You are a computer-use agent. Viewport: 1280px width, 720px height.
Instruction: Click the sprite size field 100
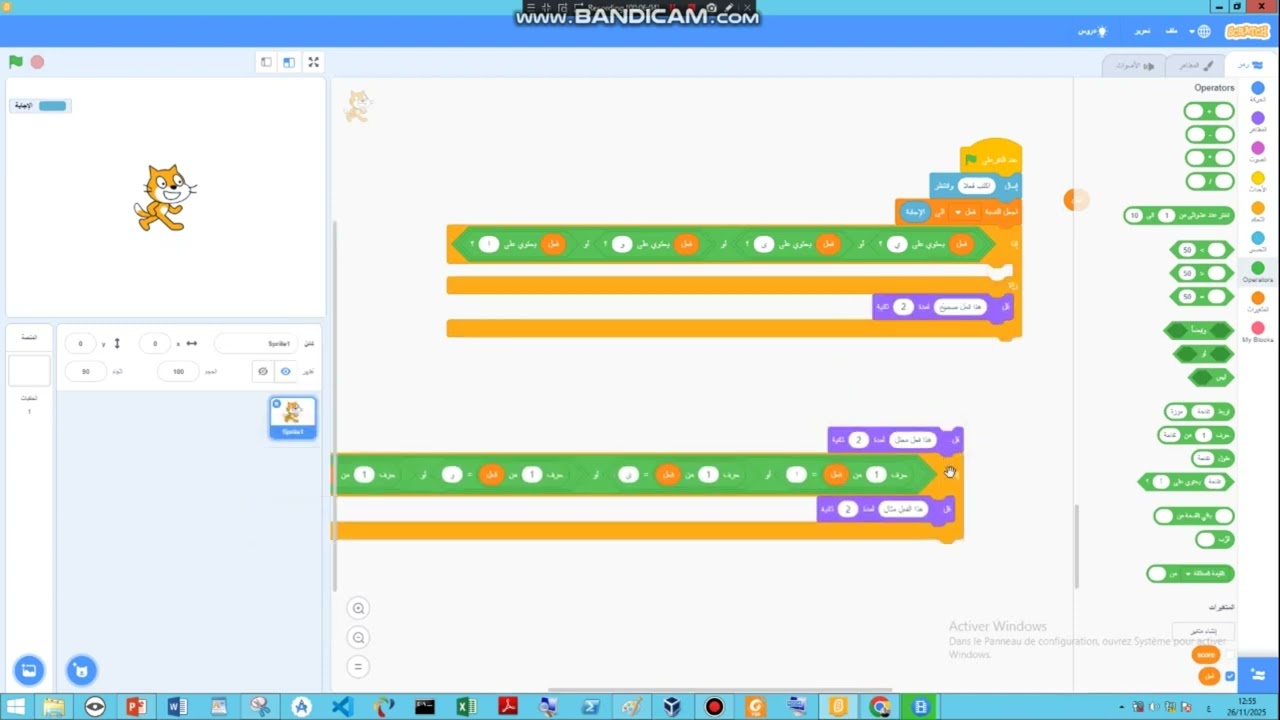[179, 371]
